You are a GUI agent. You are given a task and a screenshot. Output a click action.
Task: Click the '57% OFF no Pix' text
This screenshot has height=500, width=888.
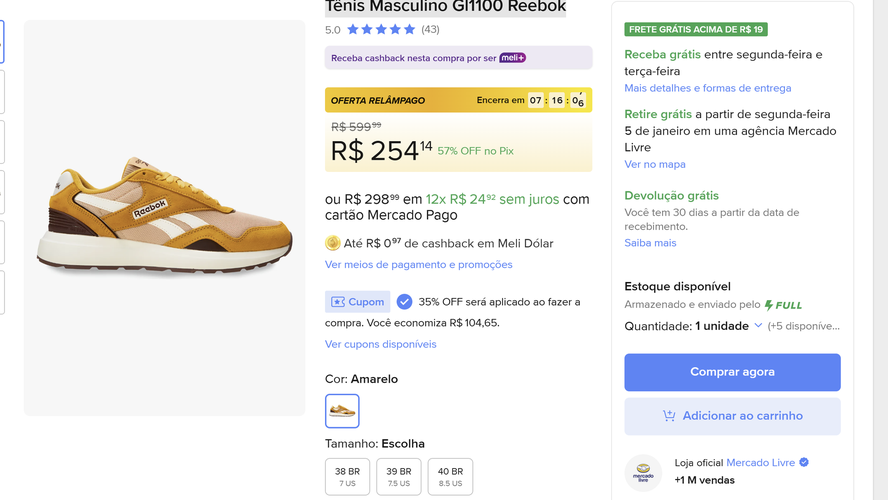tap(475, 151)
